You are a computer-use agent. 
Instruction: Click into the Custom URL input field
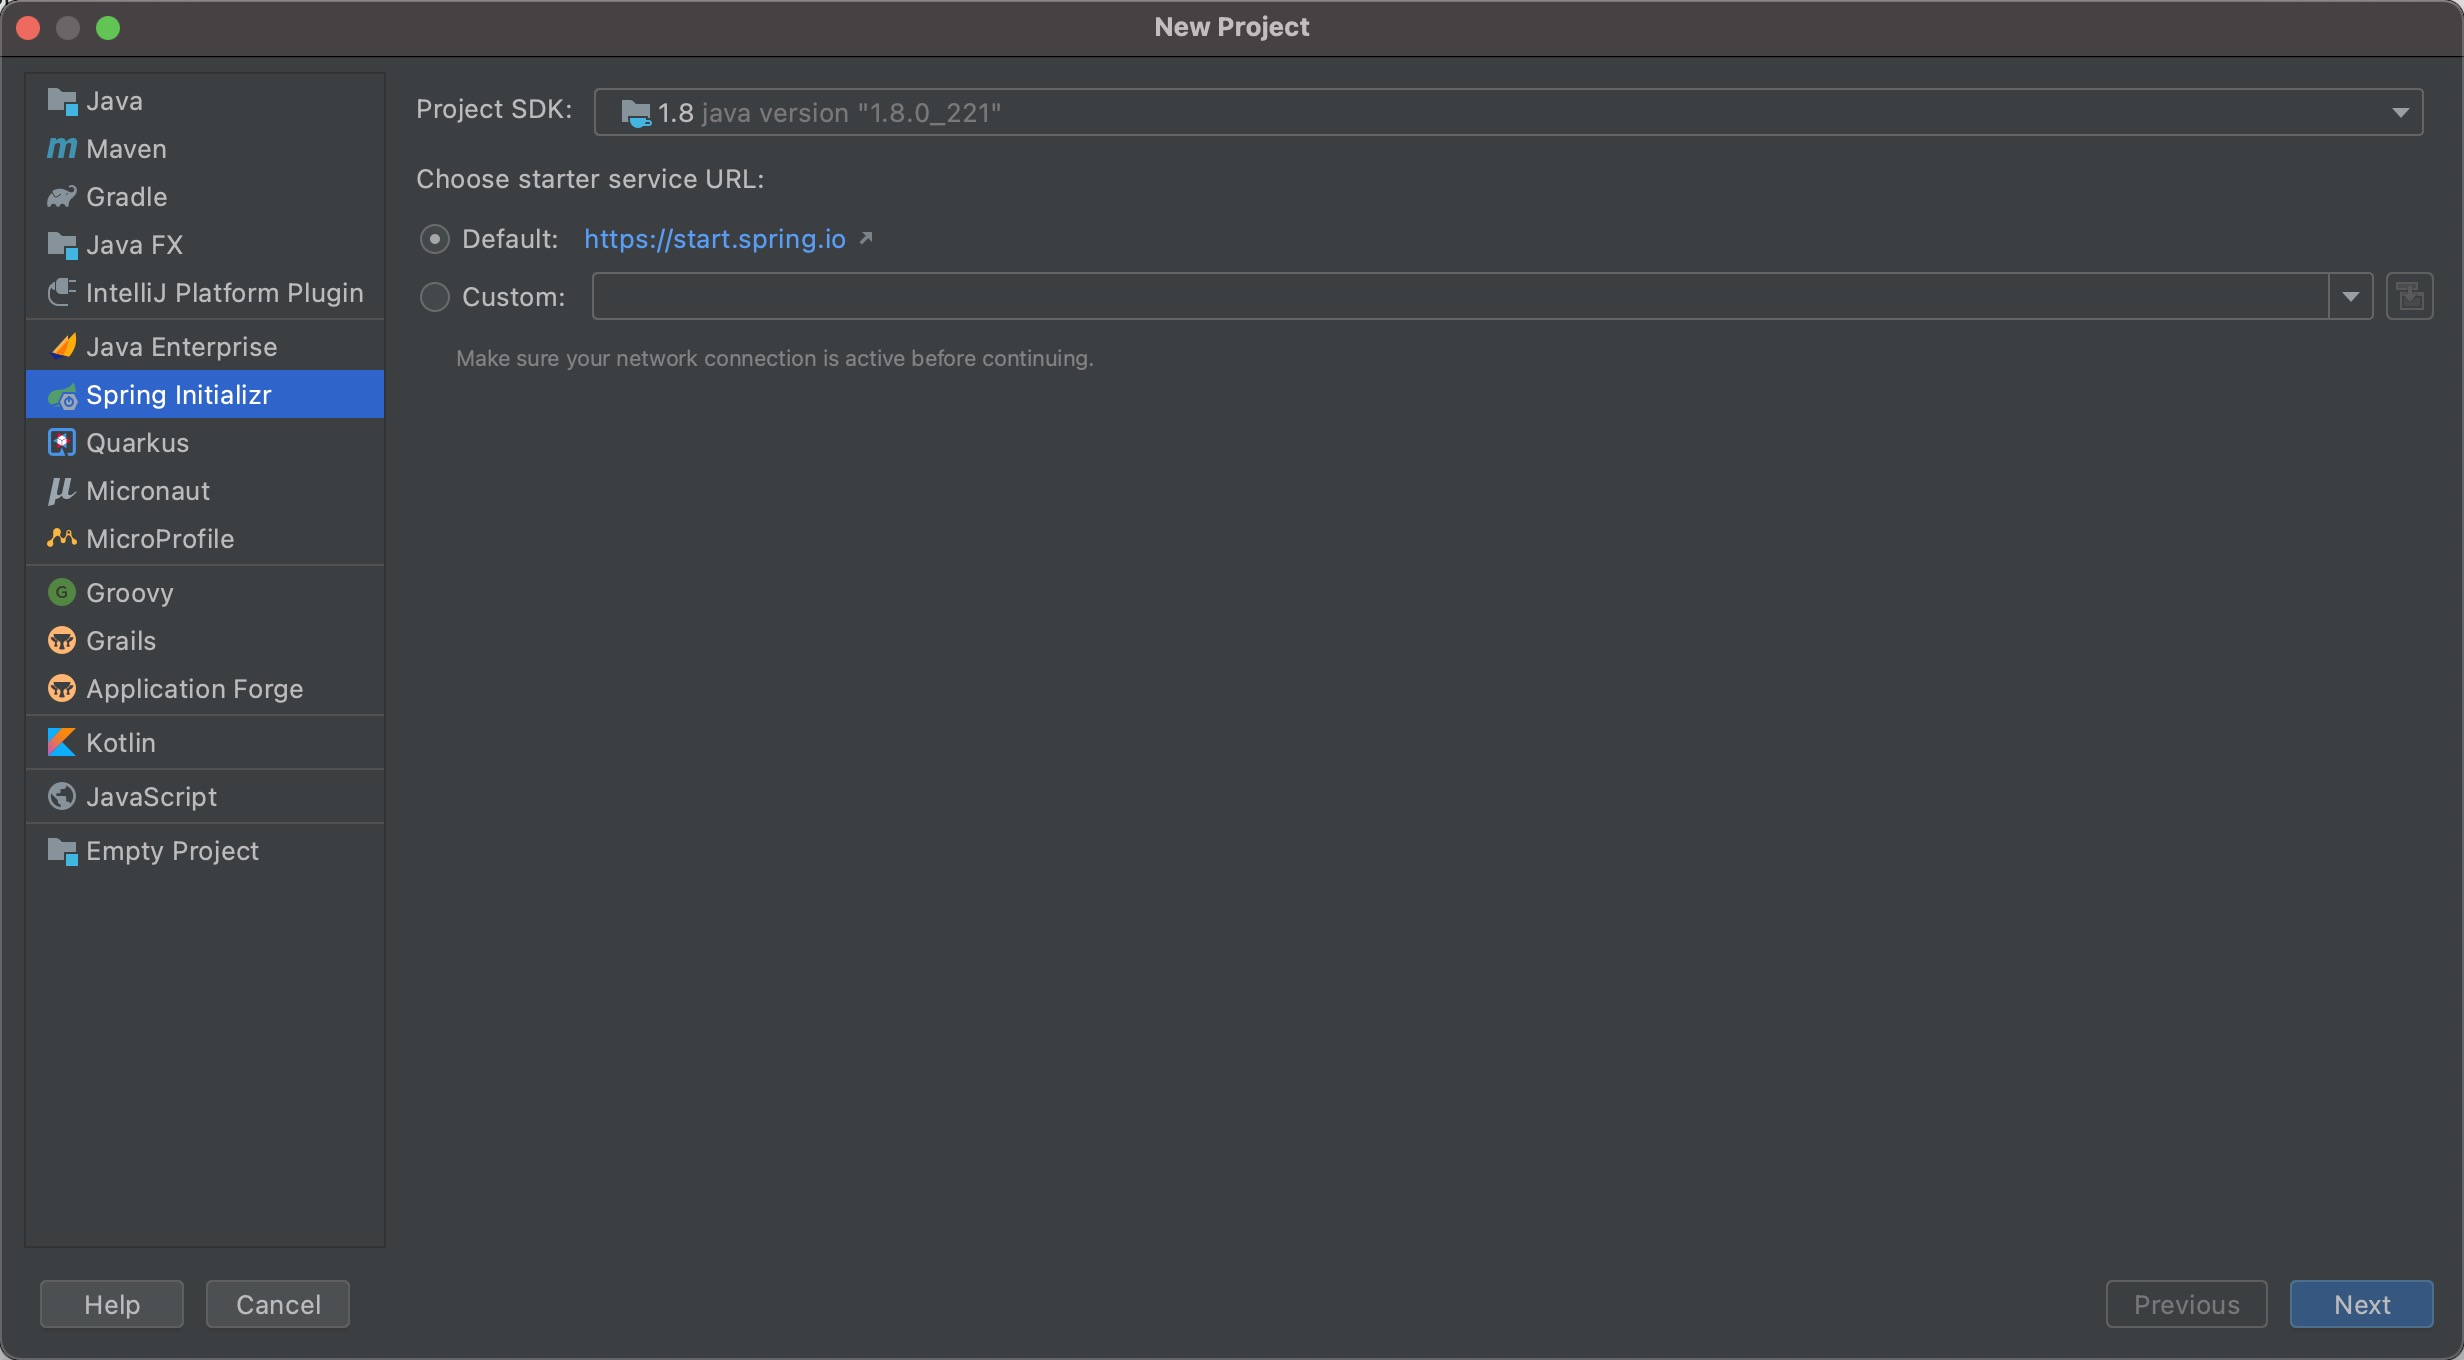point(1460,297)
